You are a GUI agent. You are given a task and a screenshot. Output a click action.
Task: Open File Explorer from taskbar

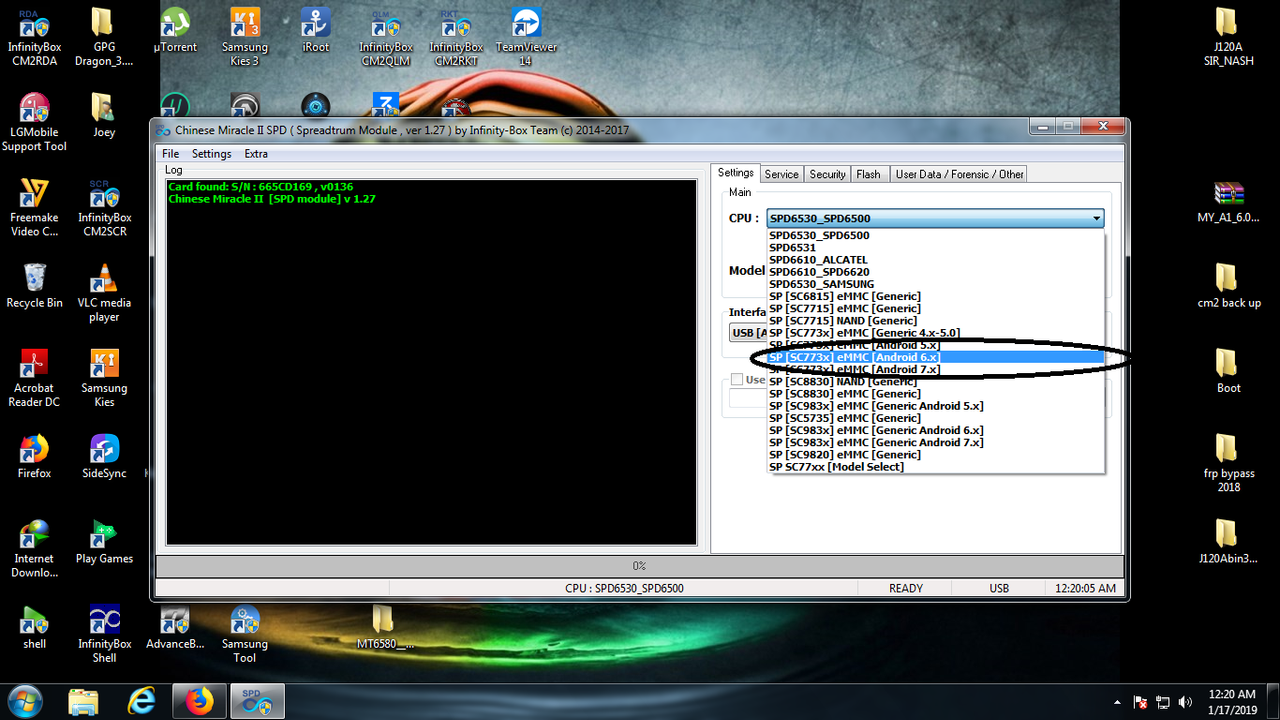[x=84, y=702]
